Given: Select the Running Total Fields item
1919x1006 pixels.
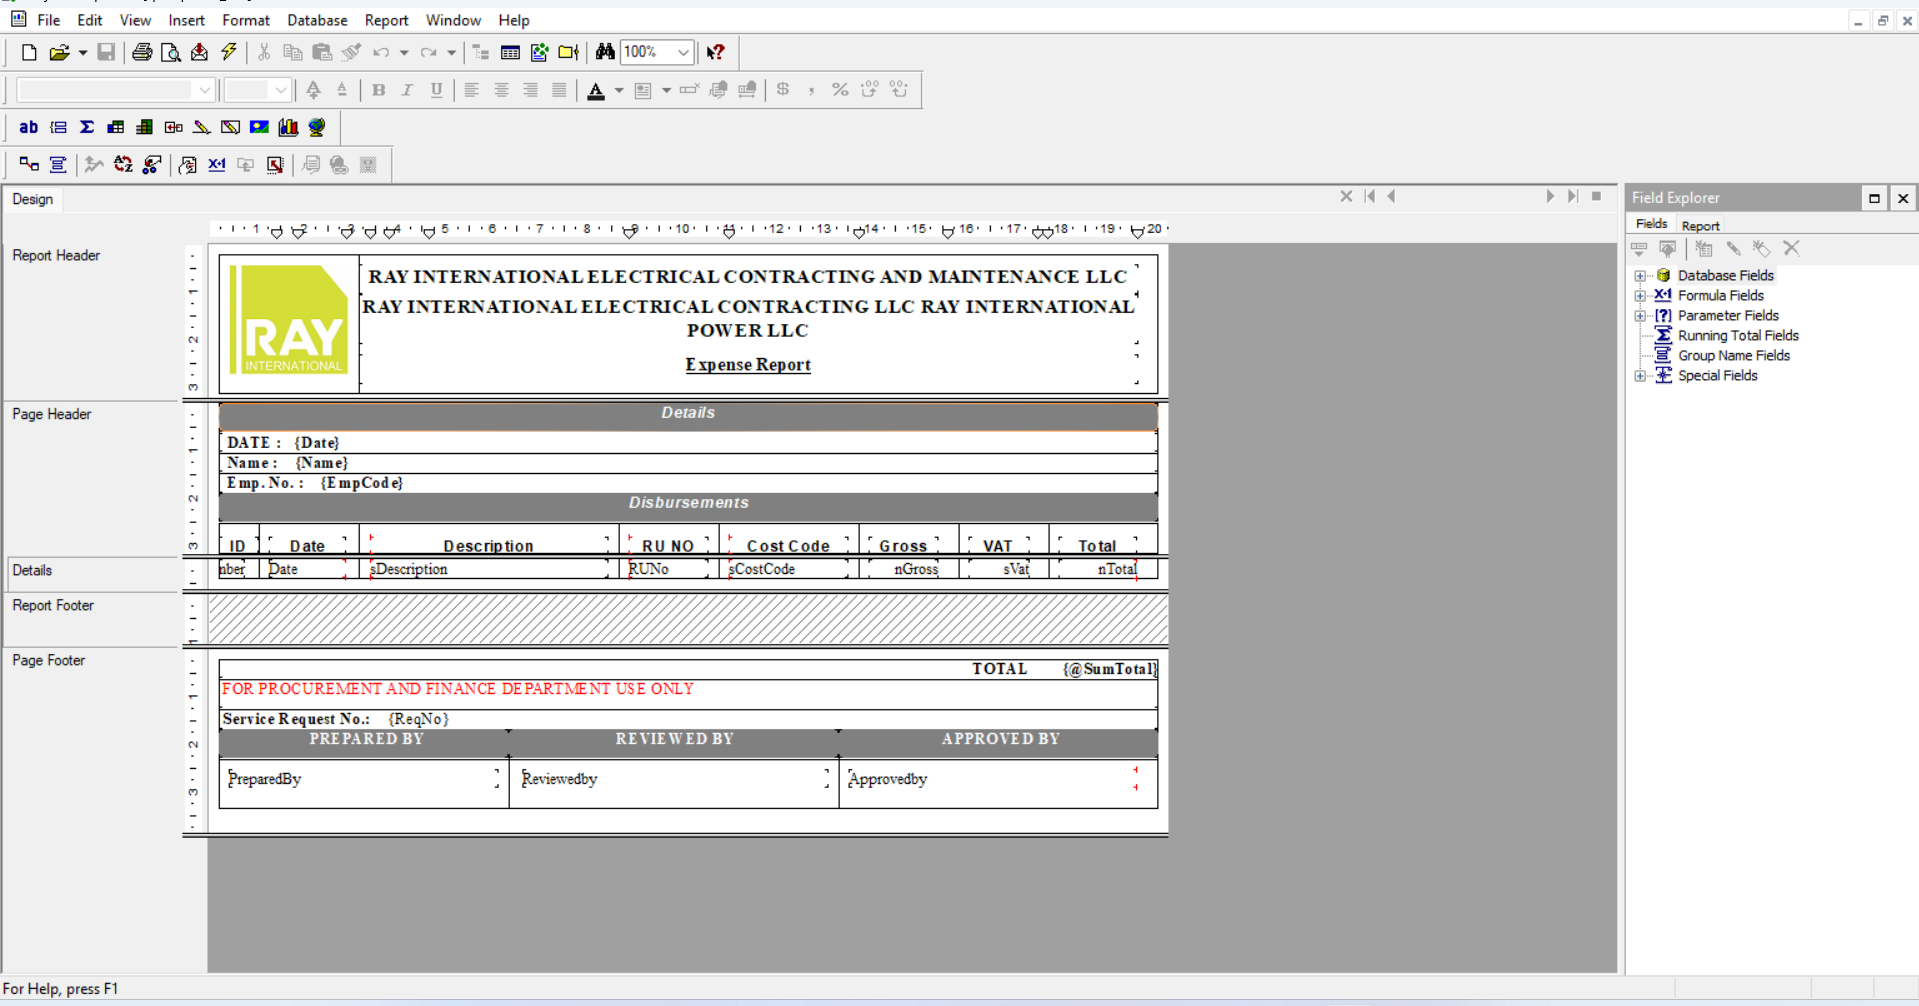Looking at the screenshot, I should coord(1737,336).
